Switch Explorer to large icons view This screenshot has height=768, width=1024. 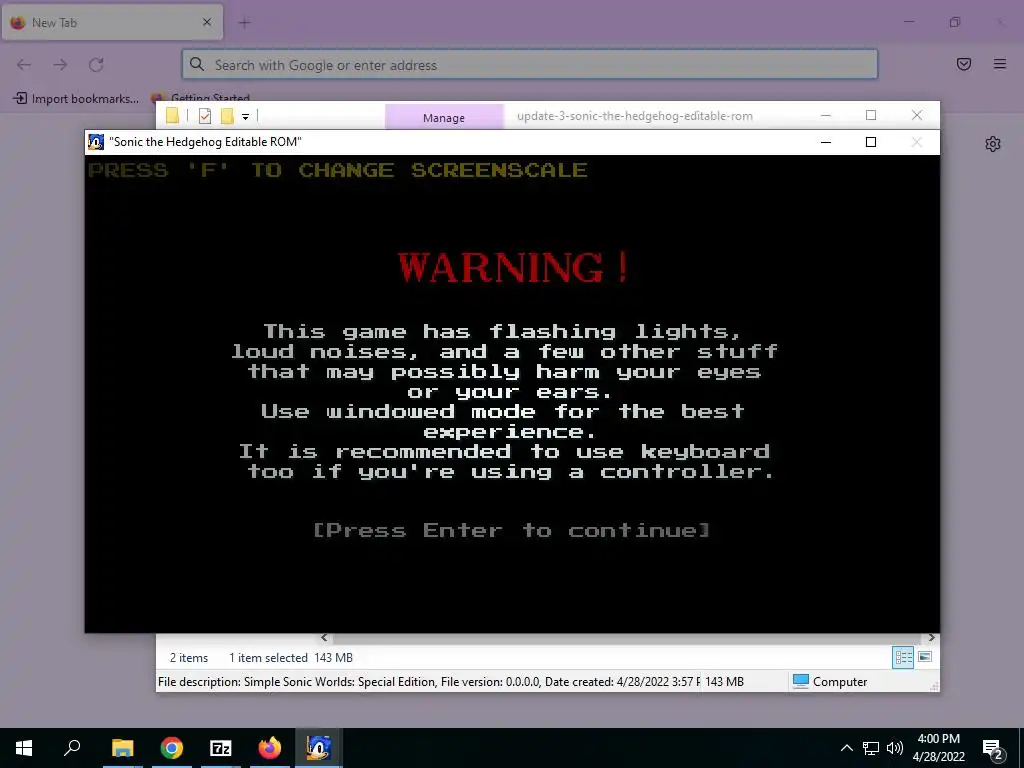click(925, 657)
